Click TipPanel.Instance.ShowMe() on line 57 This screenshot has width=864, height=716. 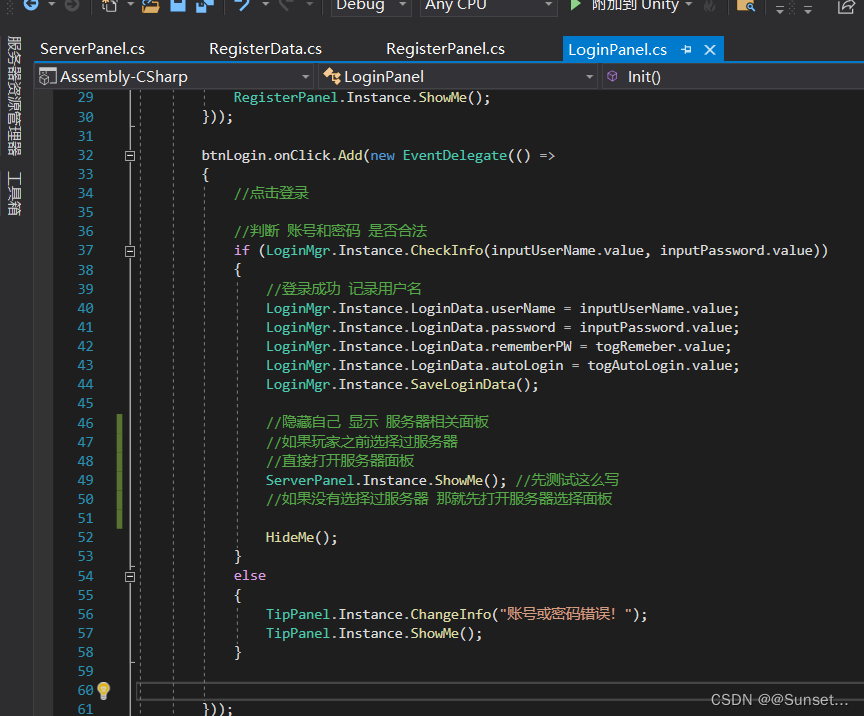click(370, 633)
